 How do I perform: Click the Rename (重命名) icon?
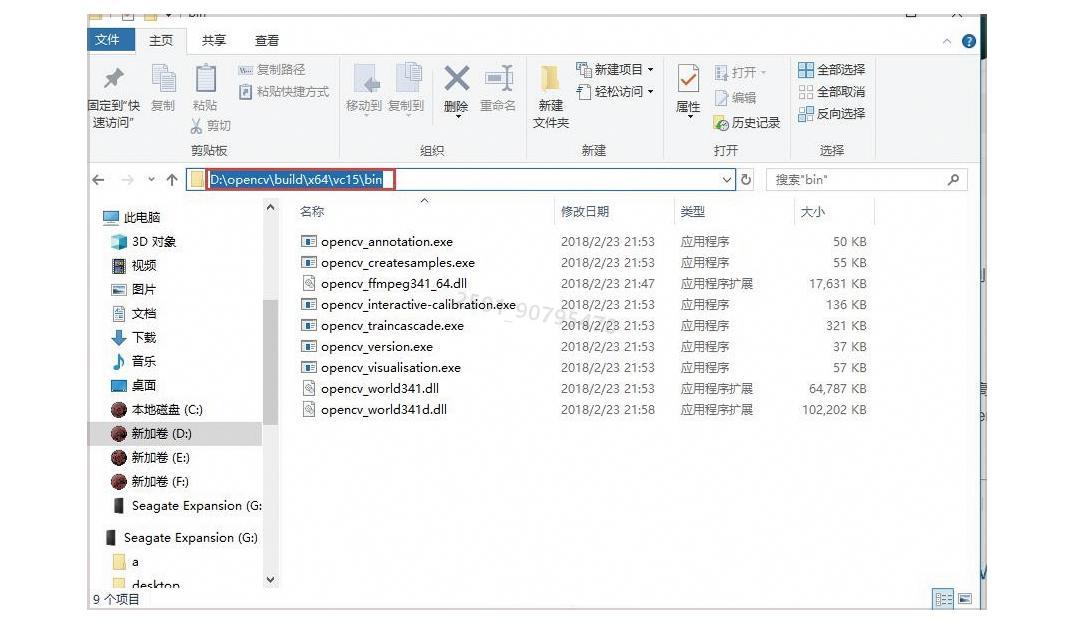coord(499,78)
